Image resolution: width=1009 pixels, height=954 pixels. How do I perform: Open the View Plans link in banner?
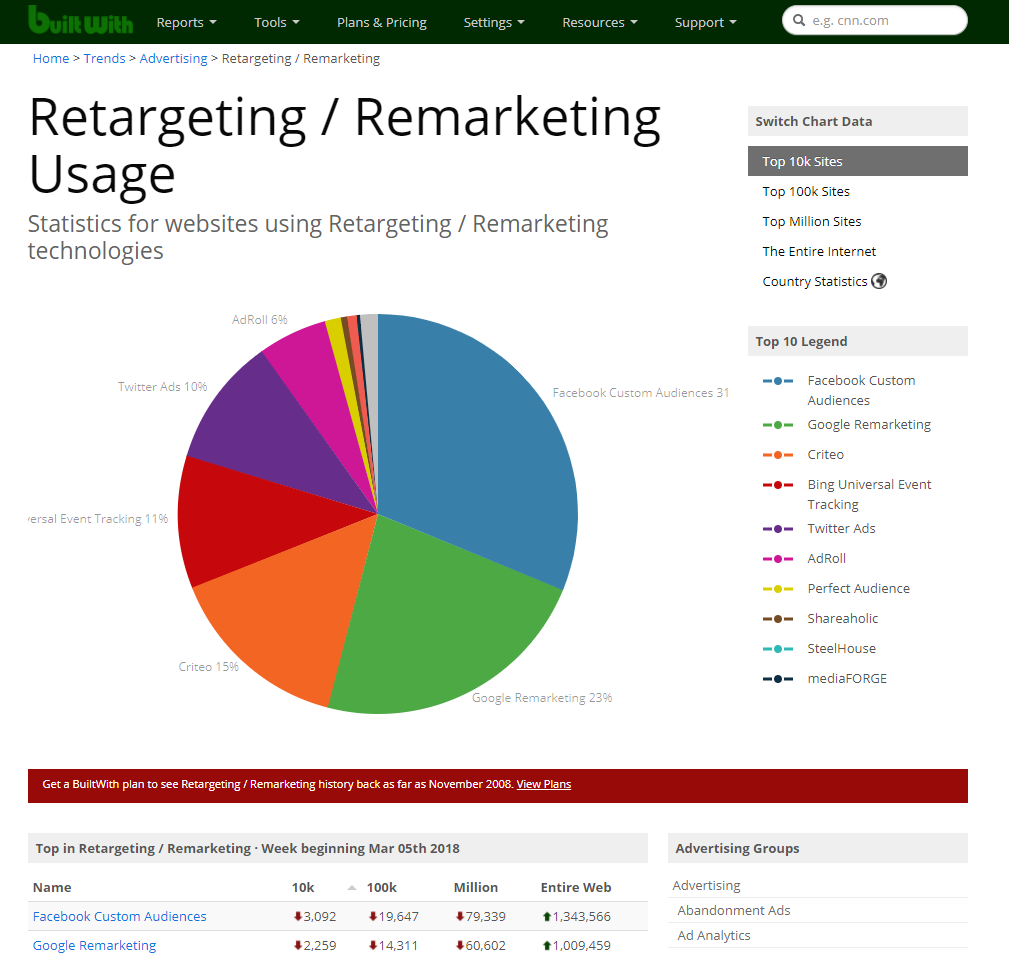(x=544, y=784)
